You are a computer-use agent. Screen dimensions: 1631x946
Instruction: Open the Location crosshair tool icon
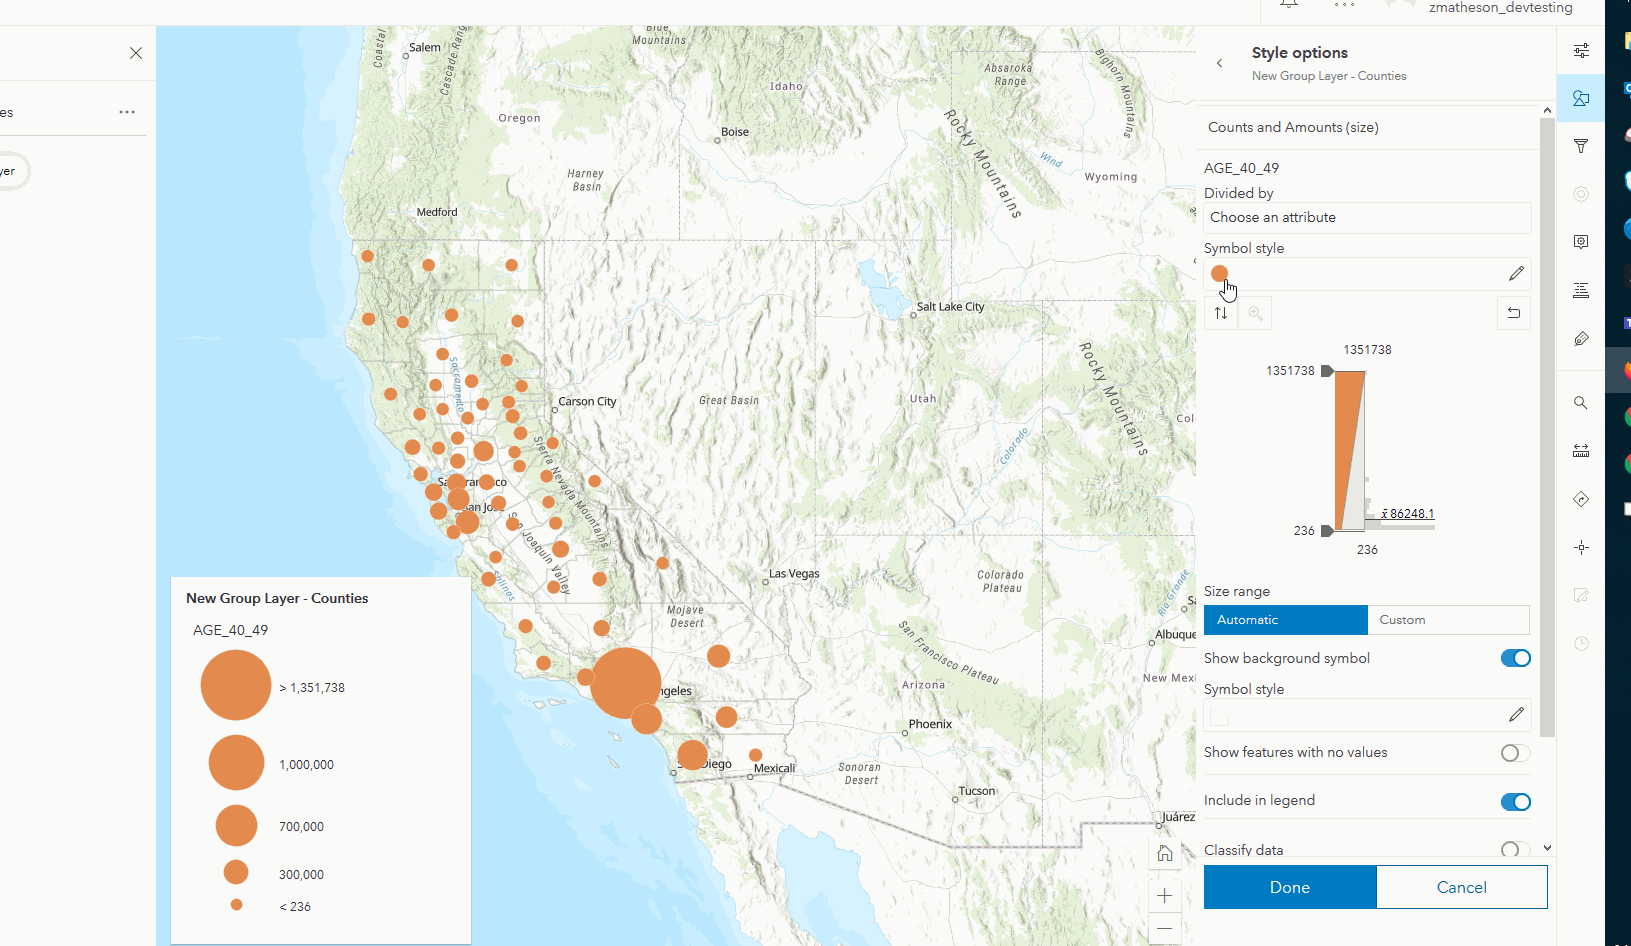click(1581, 547)
